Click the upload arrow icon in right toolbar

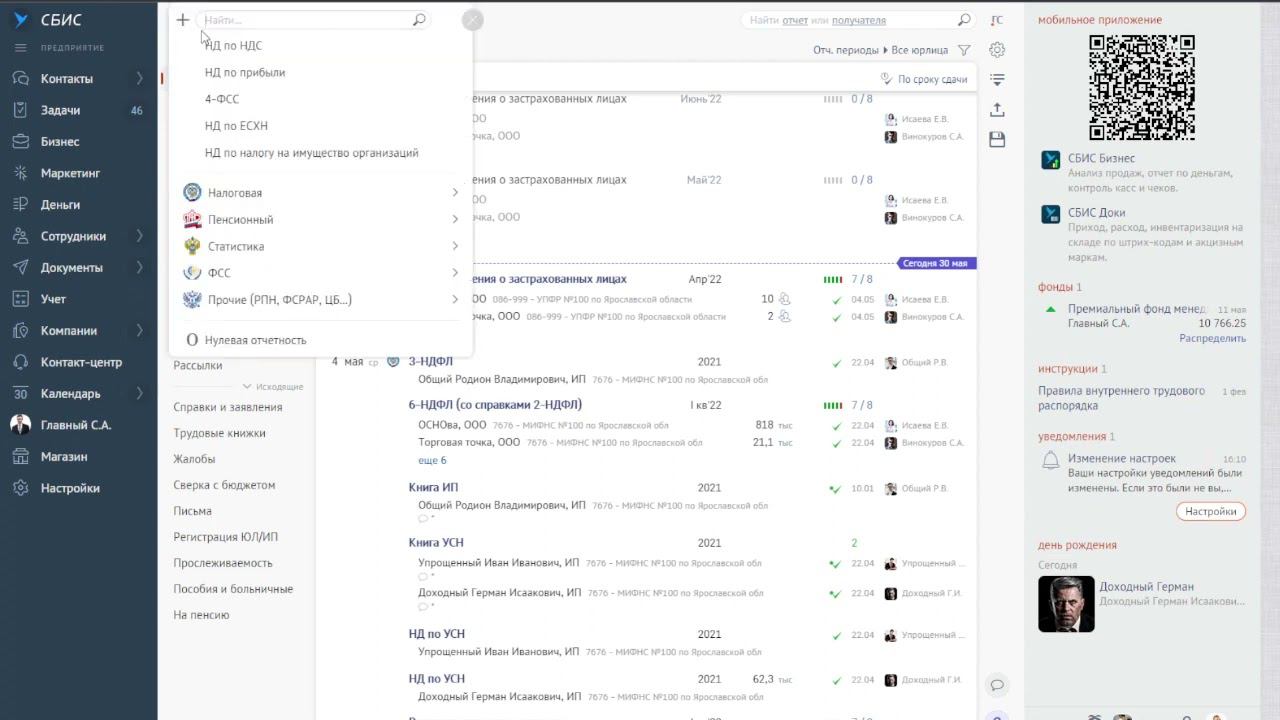pyautogui.click(x=997, y=110)
